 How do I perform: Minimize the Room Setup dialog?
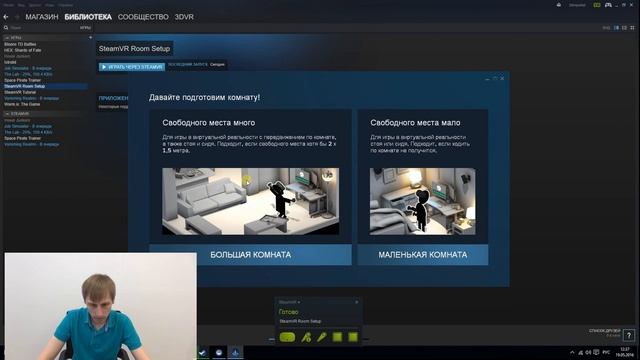(x=487, y=78)
